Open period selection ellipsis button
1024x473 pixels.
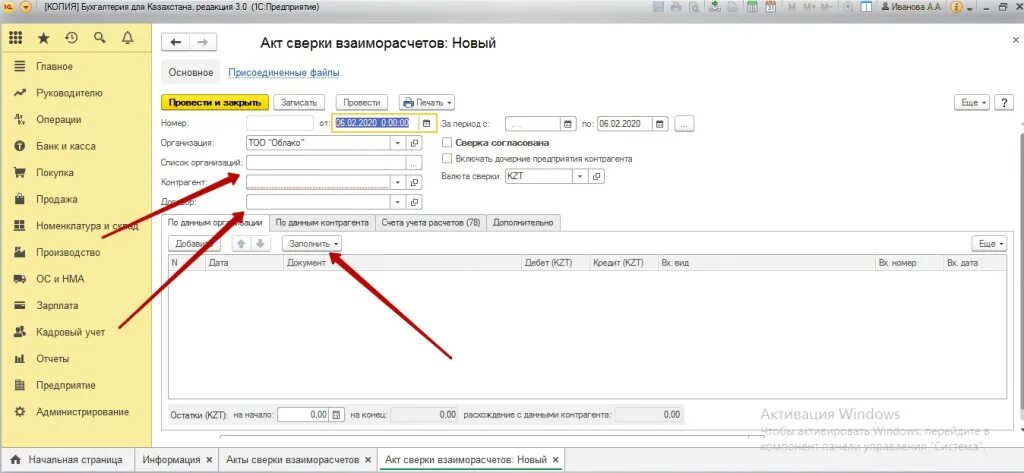click(684, 123)
